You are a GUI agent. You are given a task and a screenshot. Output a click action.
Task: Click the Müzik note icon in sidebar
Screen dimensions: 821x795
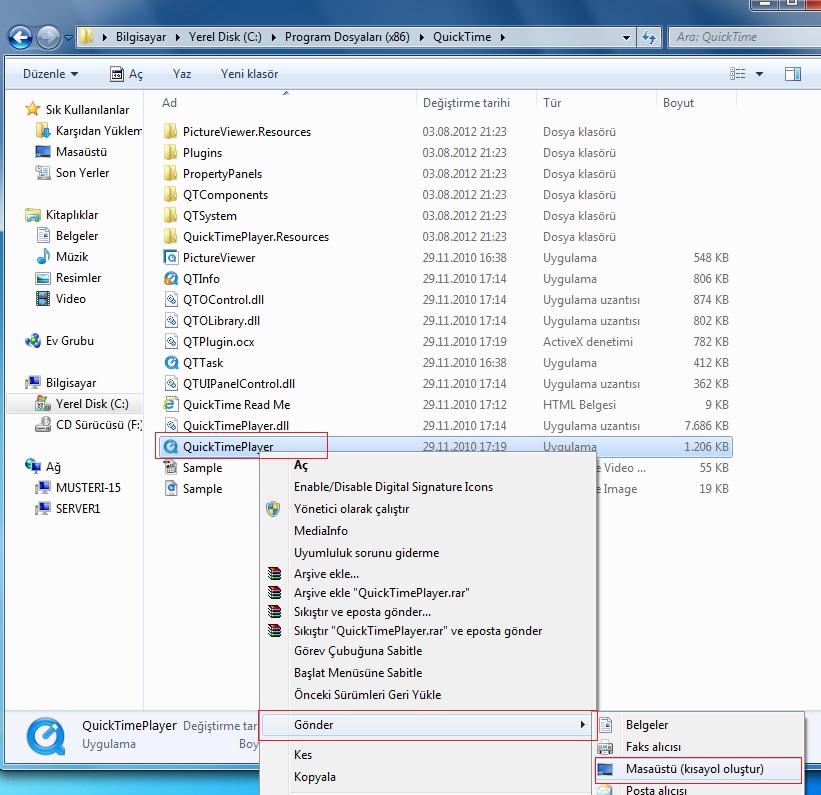click(42, 257)
